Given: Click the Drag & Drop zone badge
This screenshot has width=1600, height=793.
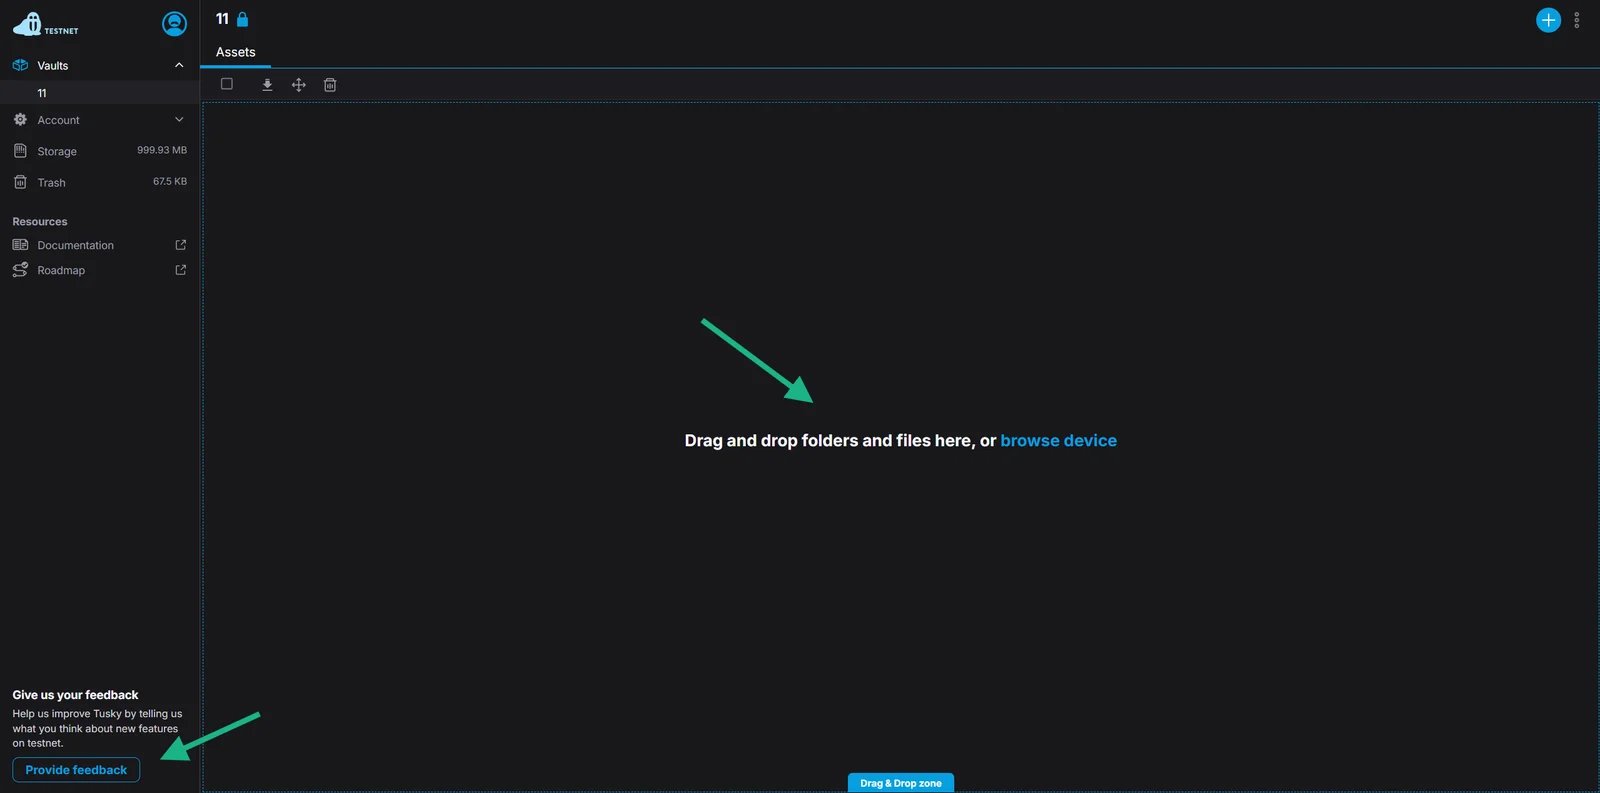Looking at the screenshot, I should [x=900, y=783].
